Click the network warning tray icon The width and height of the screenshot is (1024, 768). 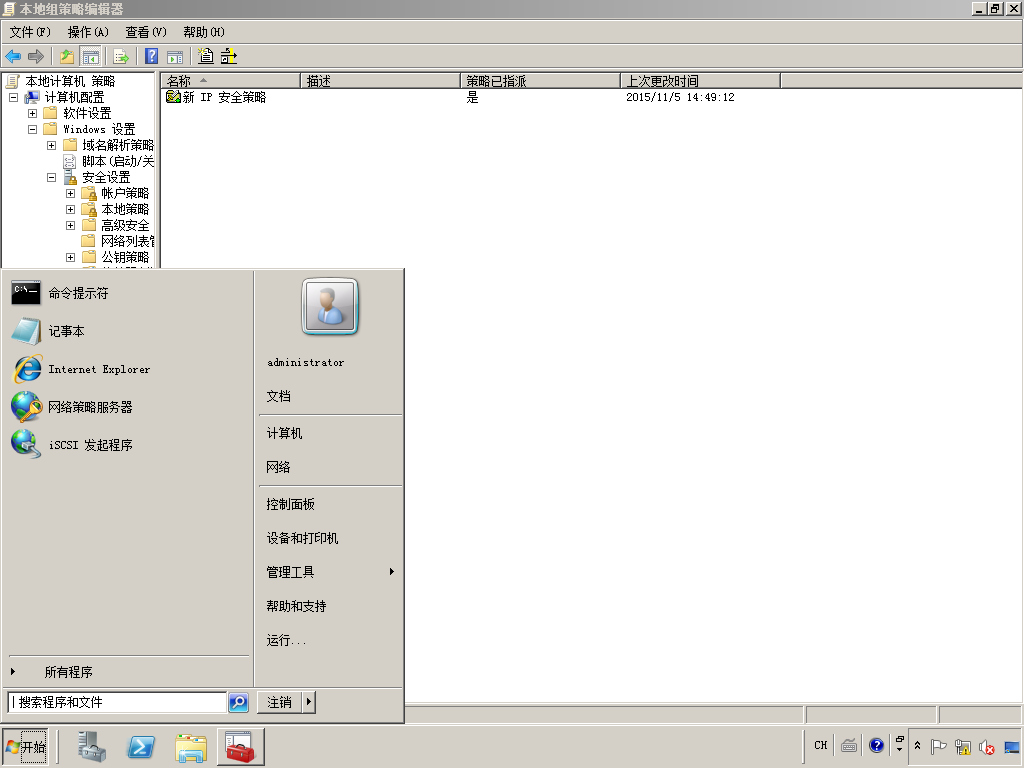coord(963,746)
